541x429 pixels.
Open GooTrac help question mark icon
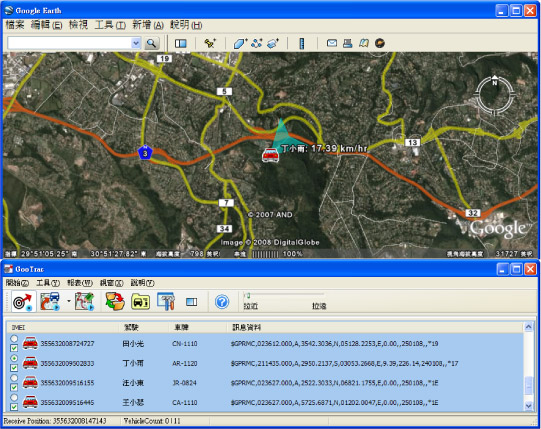[x=222, y=302]
